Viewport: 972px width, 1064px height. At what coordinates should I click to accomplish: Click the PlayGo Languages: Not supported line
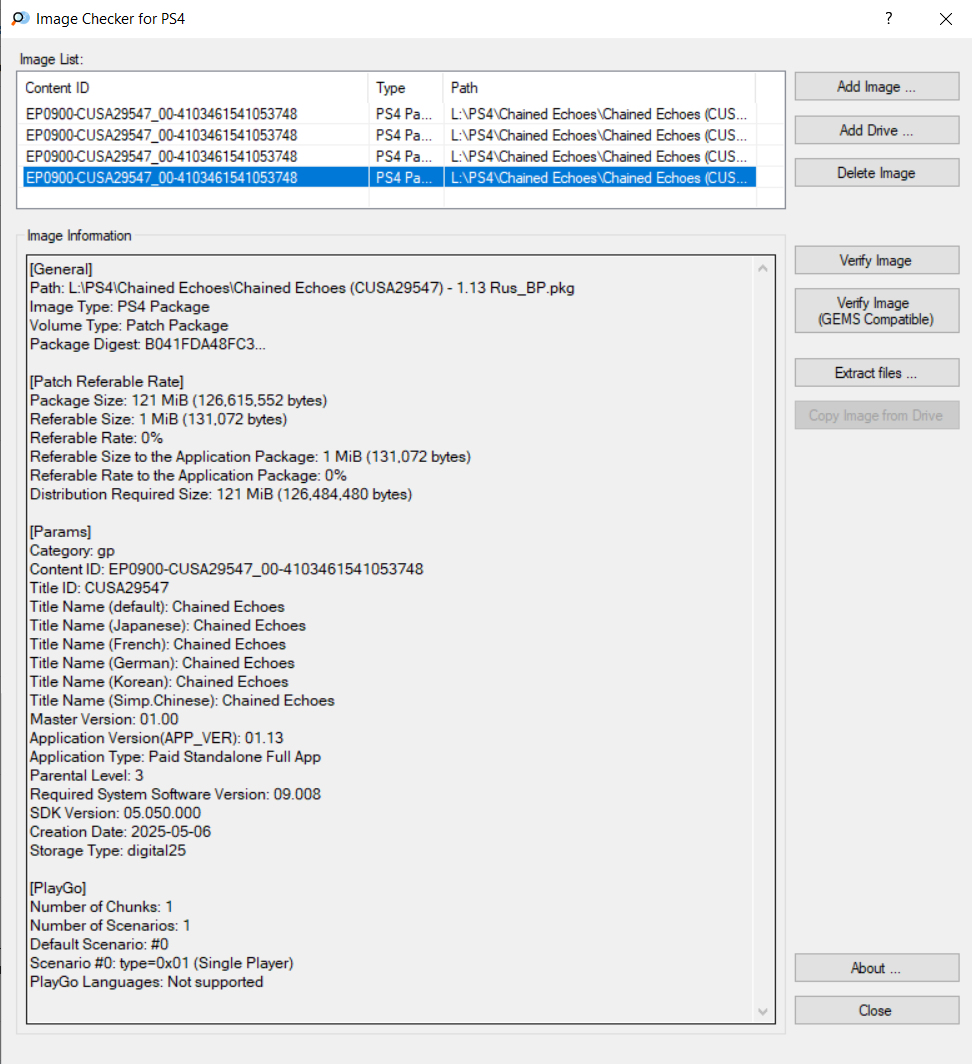[147, 982]
